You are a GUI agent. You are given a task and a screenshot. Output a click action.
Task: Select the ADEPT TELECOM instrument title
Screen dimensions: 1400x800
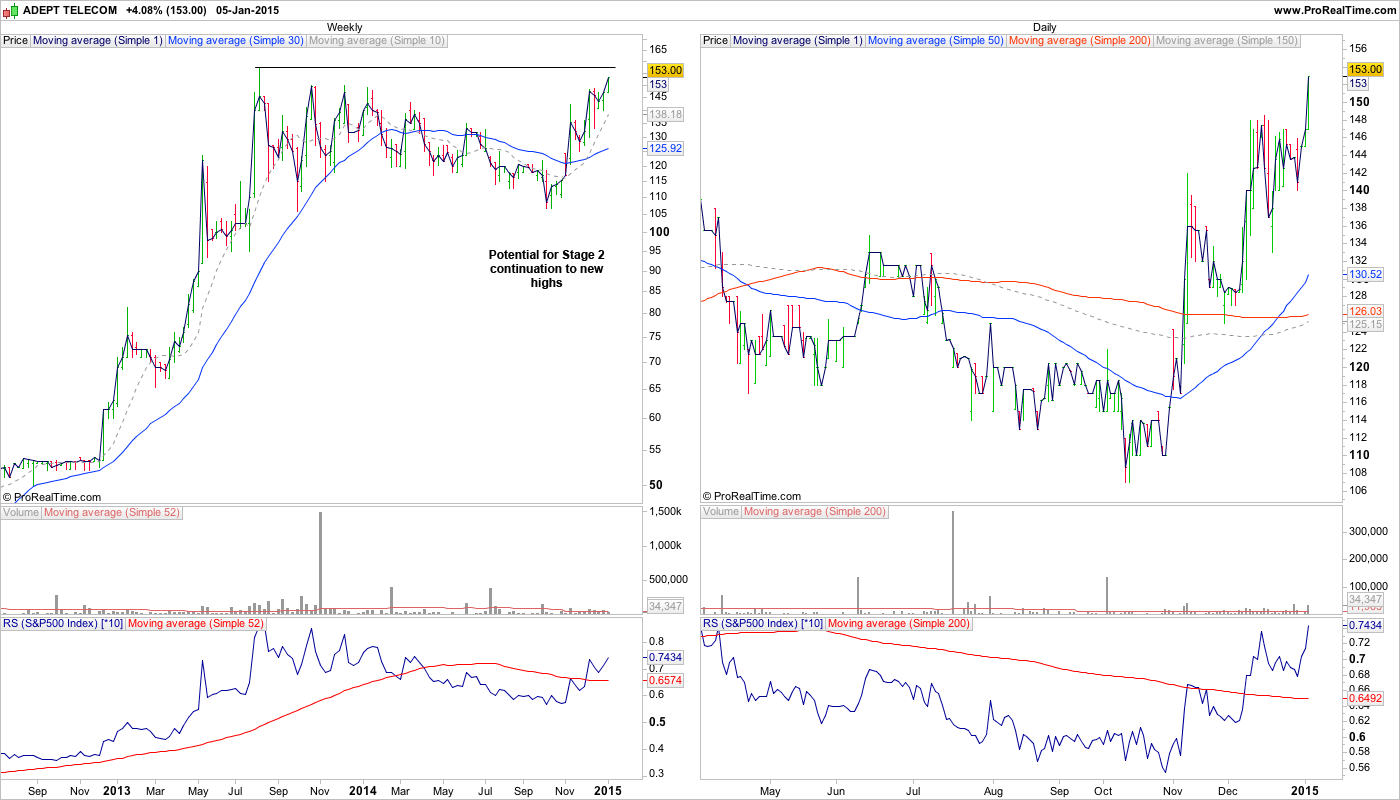pyautogui.click(x=69, y=10)
